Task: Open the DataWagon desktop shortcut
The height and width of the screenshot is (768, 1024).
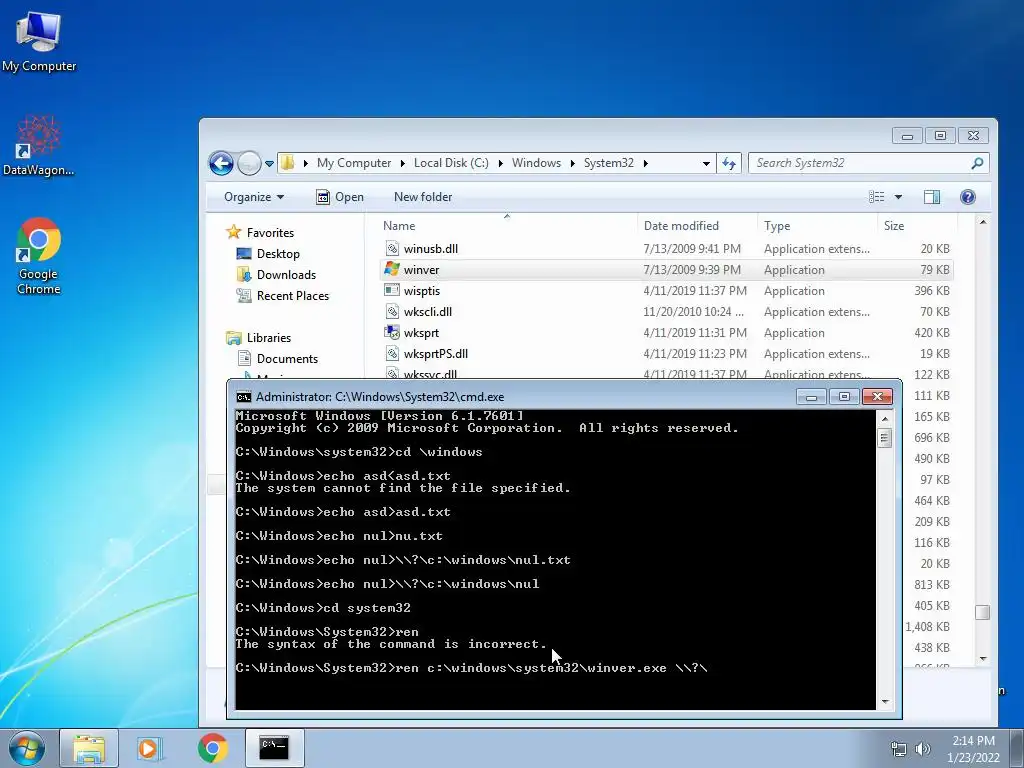Action: [39, 145]
